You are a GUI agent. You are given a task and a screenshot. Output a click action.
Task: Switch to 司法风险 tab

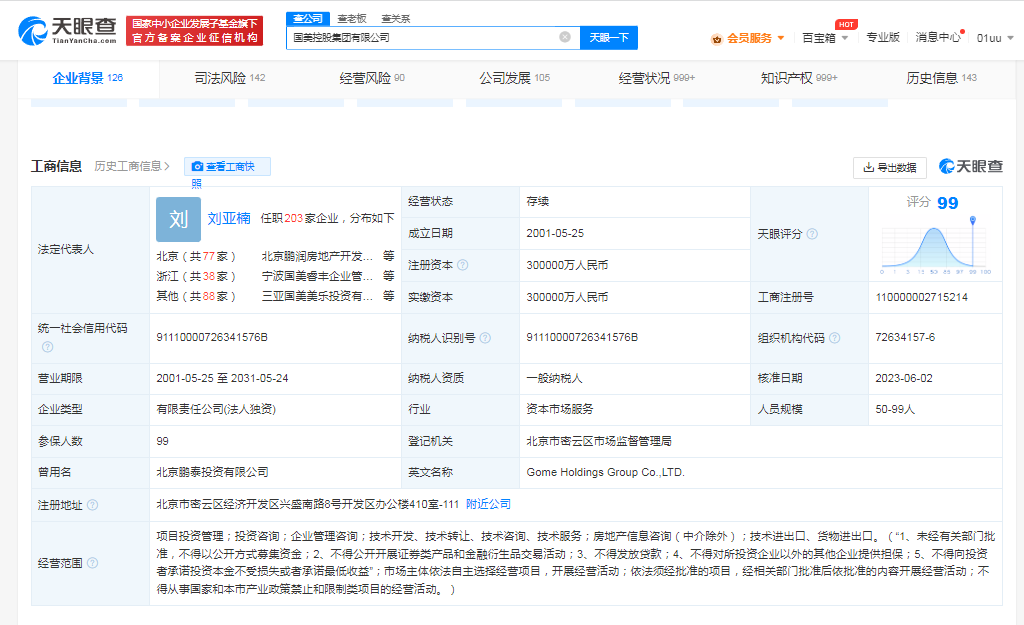230,78
